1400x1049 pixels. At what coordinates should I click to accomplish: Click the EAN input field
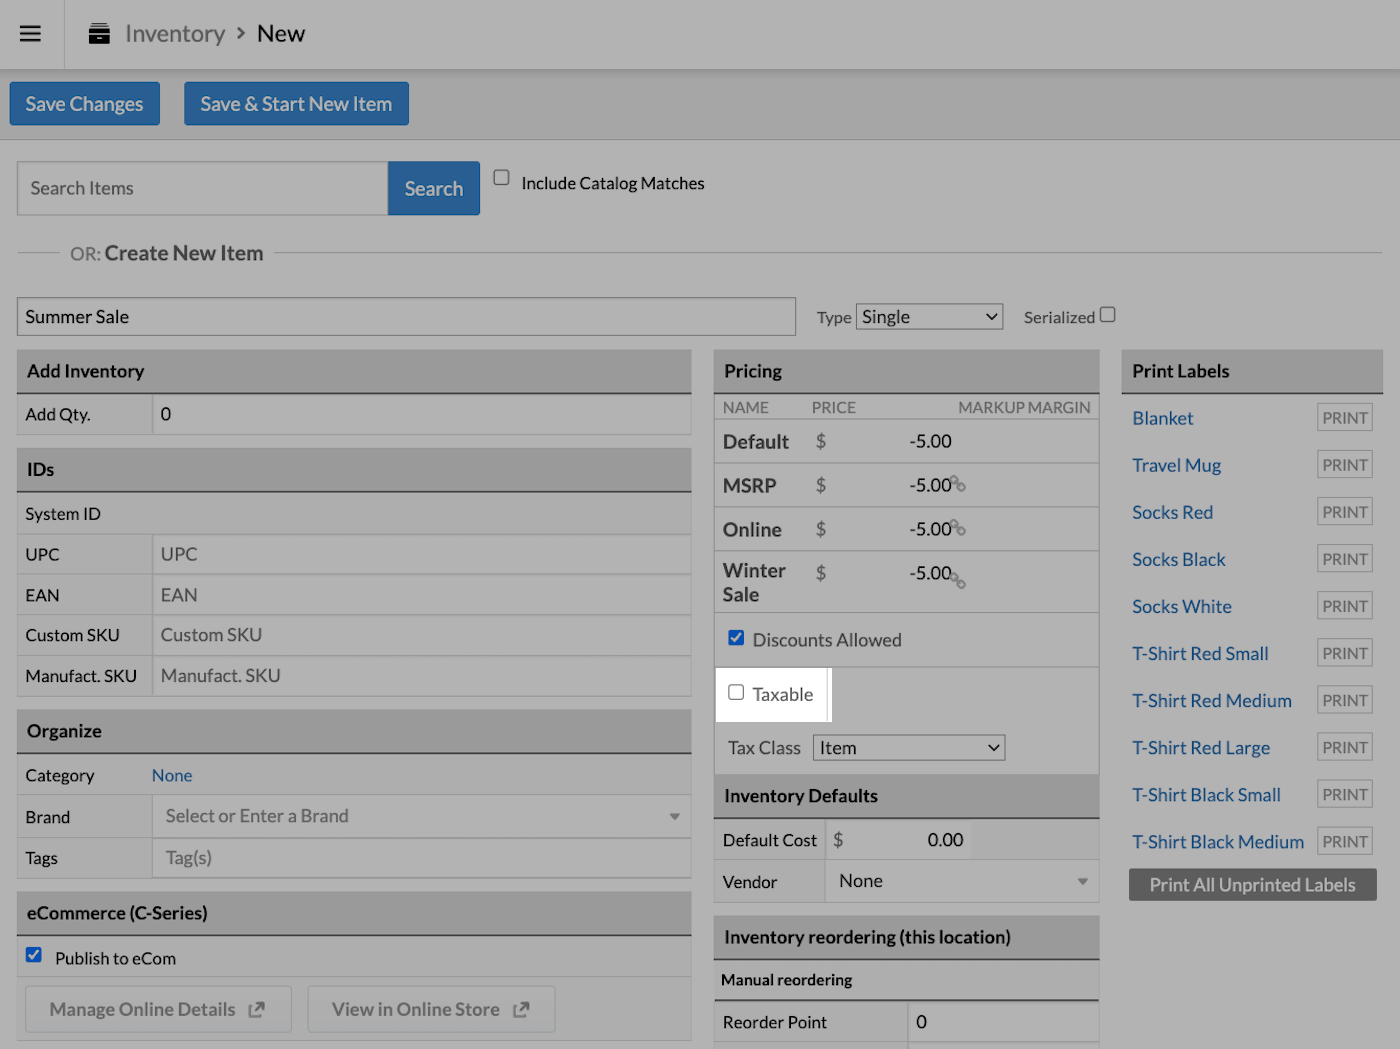(422, 596)
